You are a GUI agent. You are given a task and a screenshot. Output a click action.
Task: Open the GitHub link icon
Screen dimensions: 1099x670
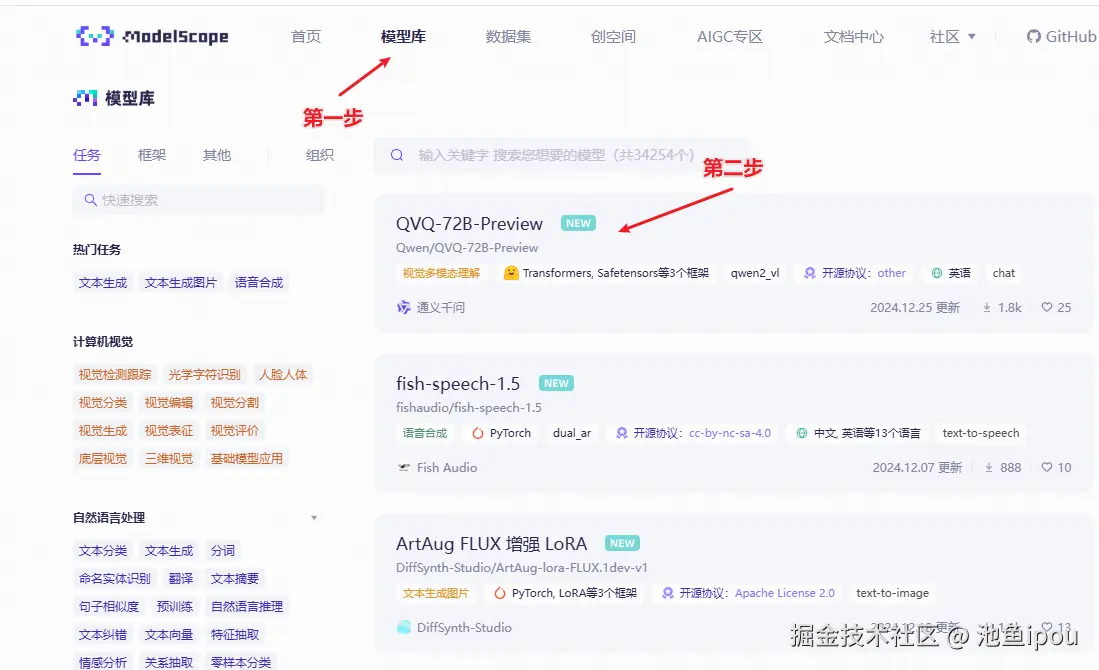click(1034, 36)
